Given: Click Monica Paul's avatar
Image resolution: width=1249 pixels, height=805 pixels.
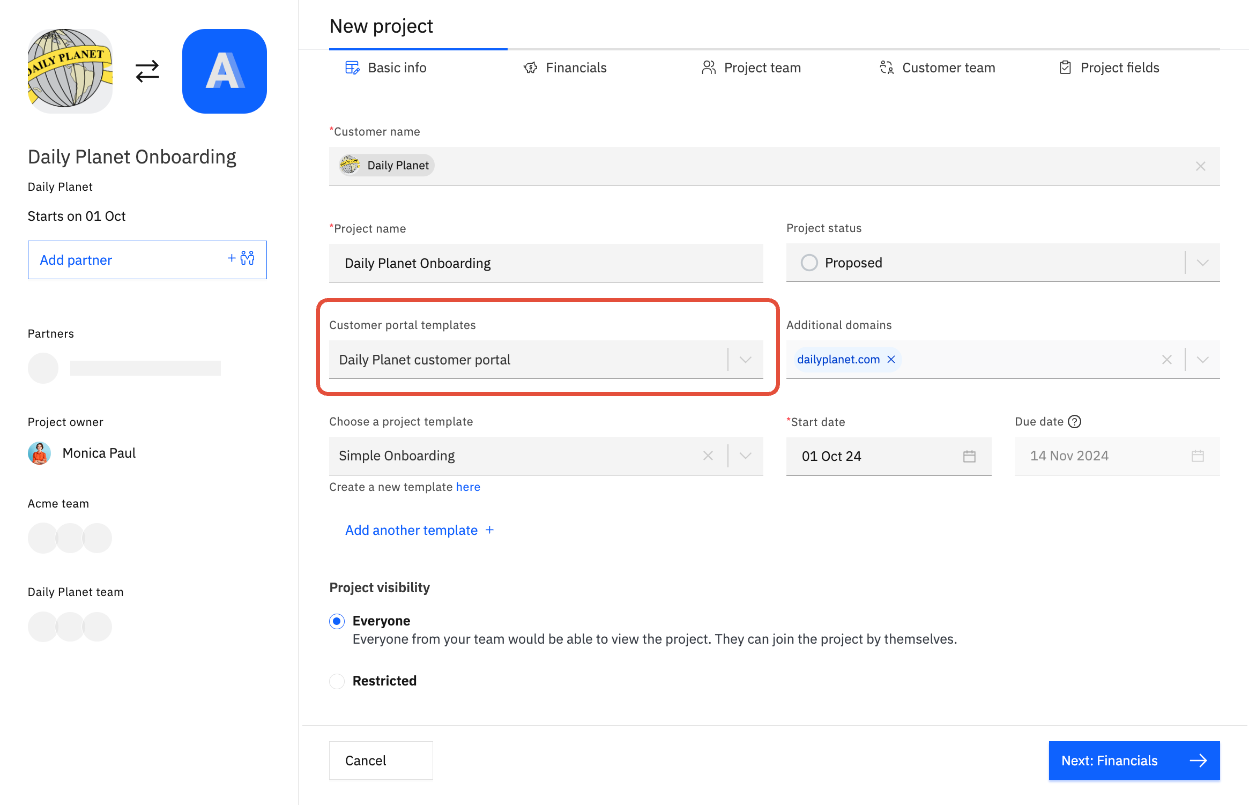Looking at the screenshot, I should point(39,453).
